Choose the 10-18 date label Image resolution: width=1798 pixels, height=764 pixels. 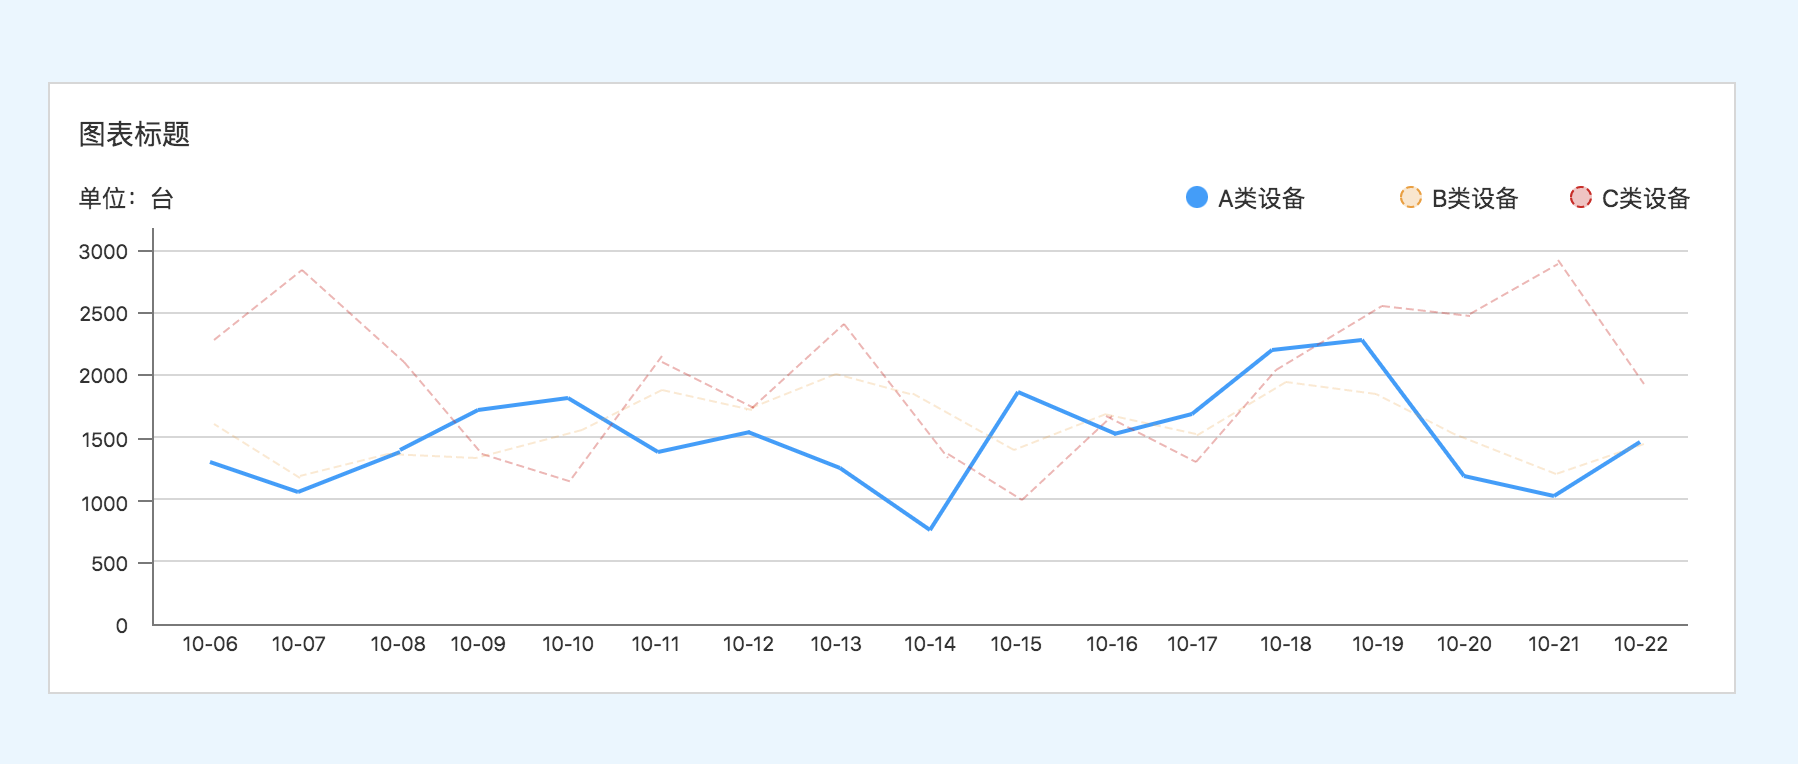coord(1286,644)
